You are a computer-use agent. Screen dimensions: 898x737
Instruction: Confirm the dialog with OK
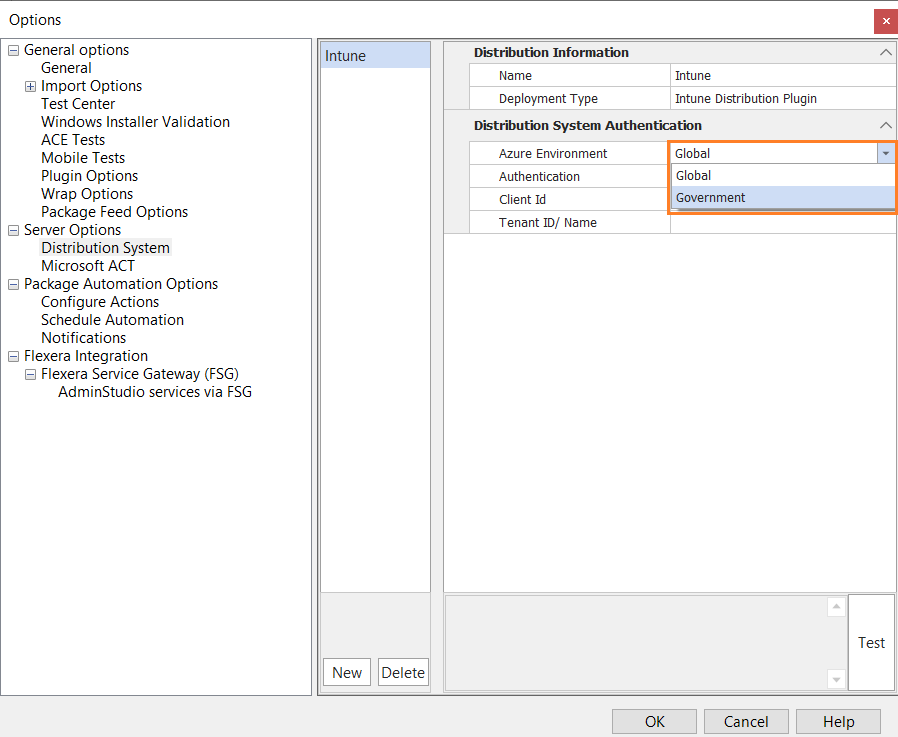click(x=655, y=722)
